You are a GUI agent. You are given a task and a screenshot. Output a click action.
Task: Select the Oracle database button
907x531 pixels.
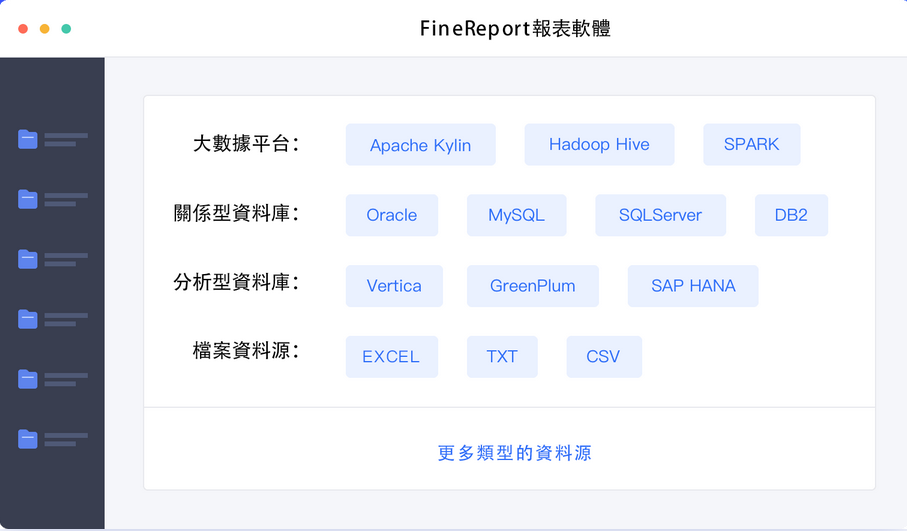coord(392,215)
